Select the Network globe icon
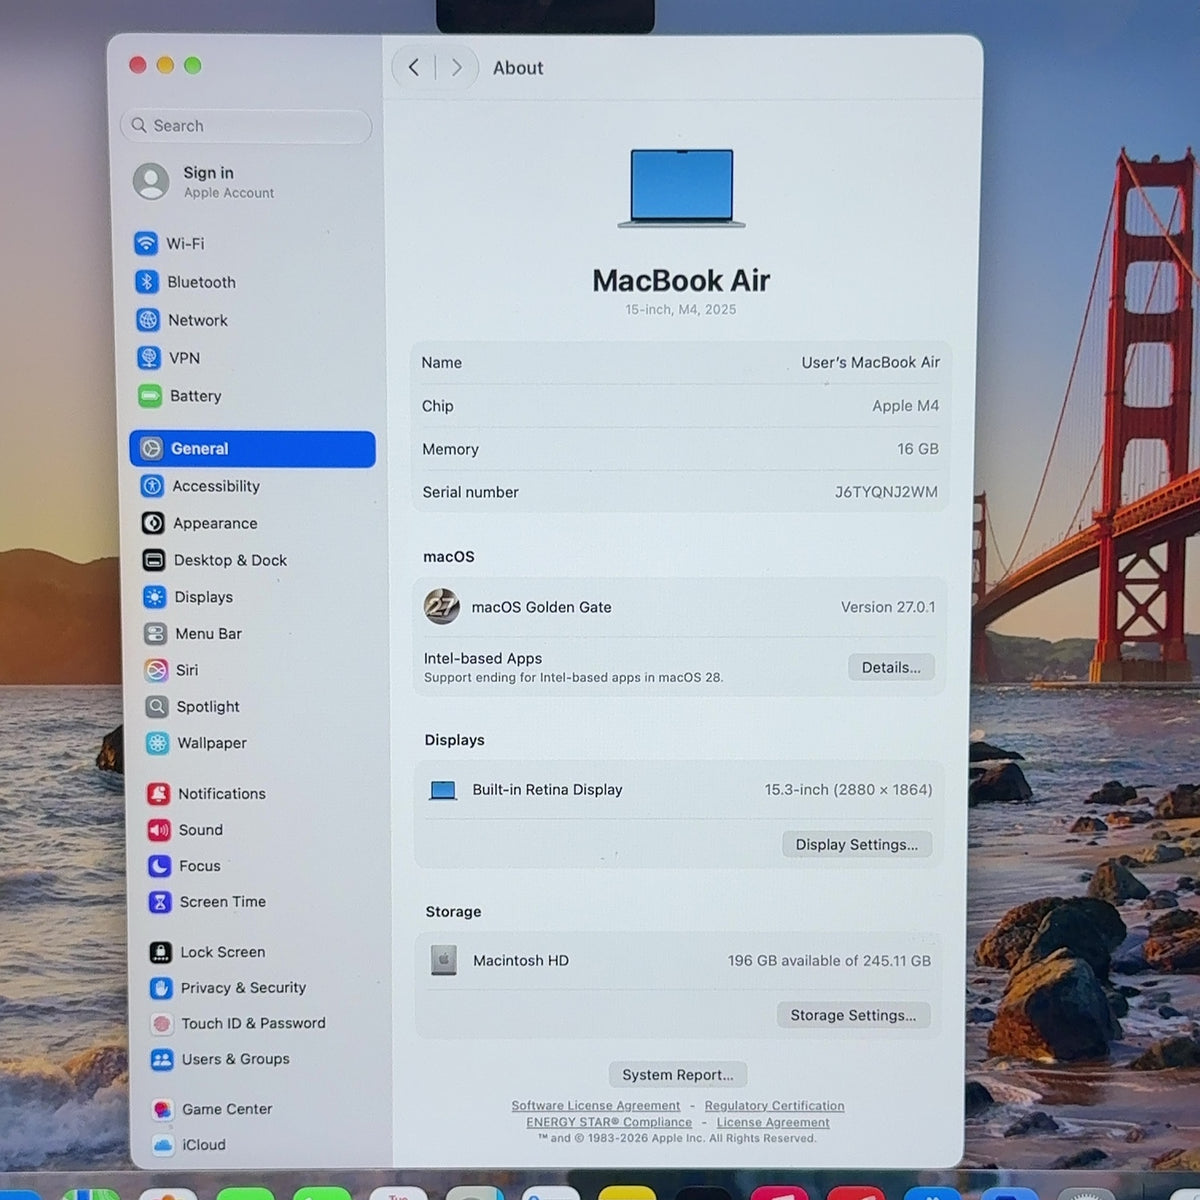 pos(148,320)
